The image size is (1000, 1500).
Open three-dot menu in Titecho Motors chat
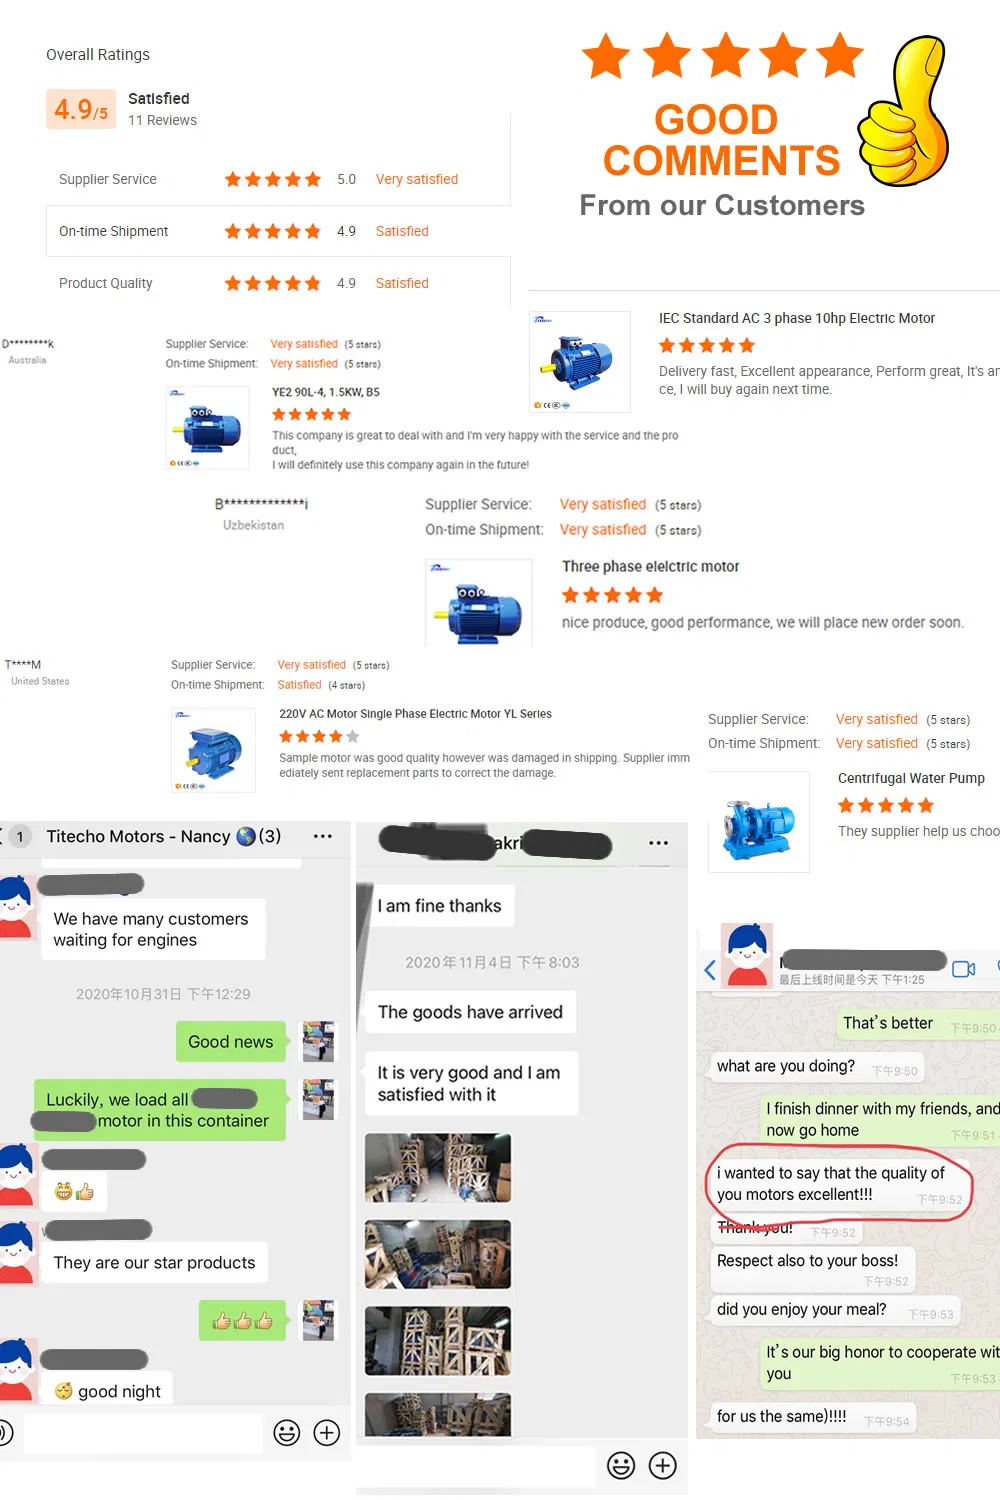tap(322, 836)
